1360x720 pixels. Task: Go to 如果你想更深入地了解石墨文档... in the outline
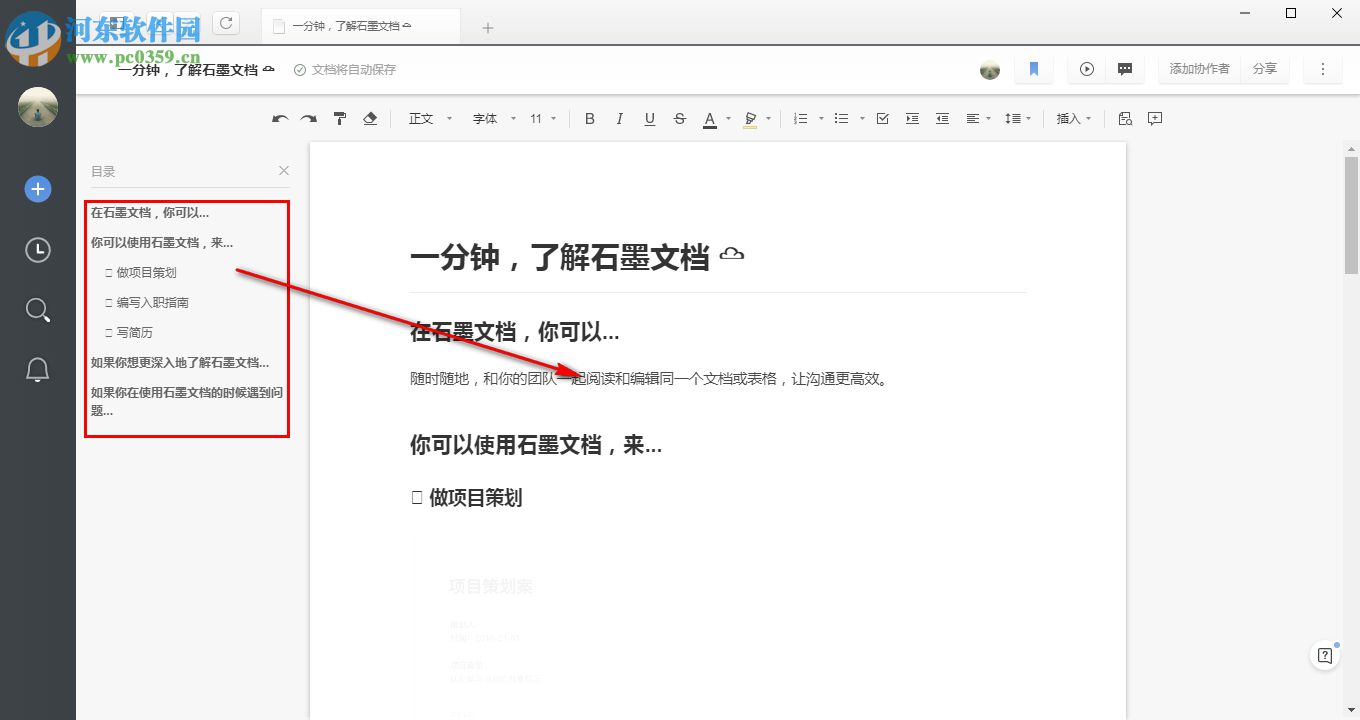(x=180, y=363)
